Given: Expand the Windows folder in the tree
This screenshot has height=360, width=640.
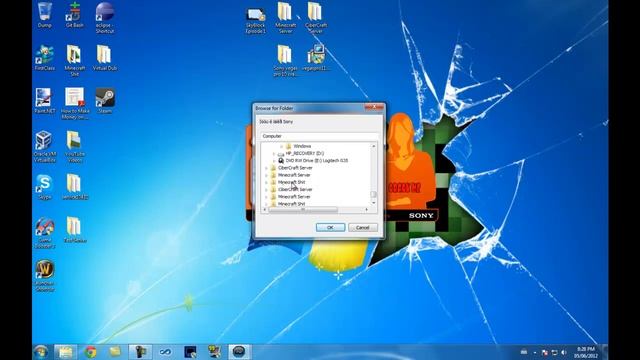Looking at the screenshot, I should tap(281, 146).
